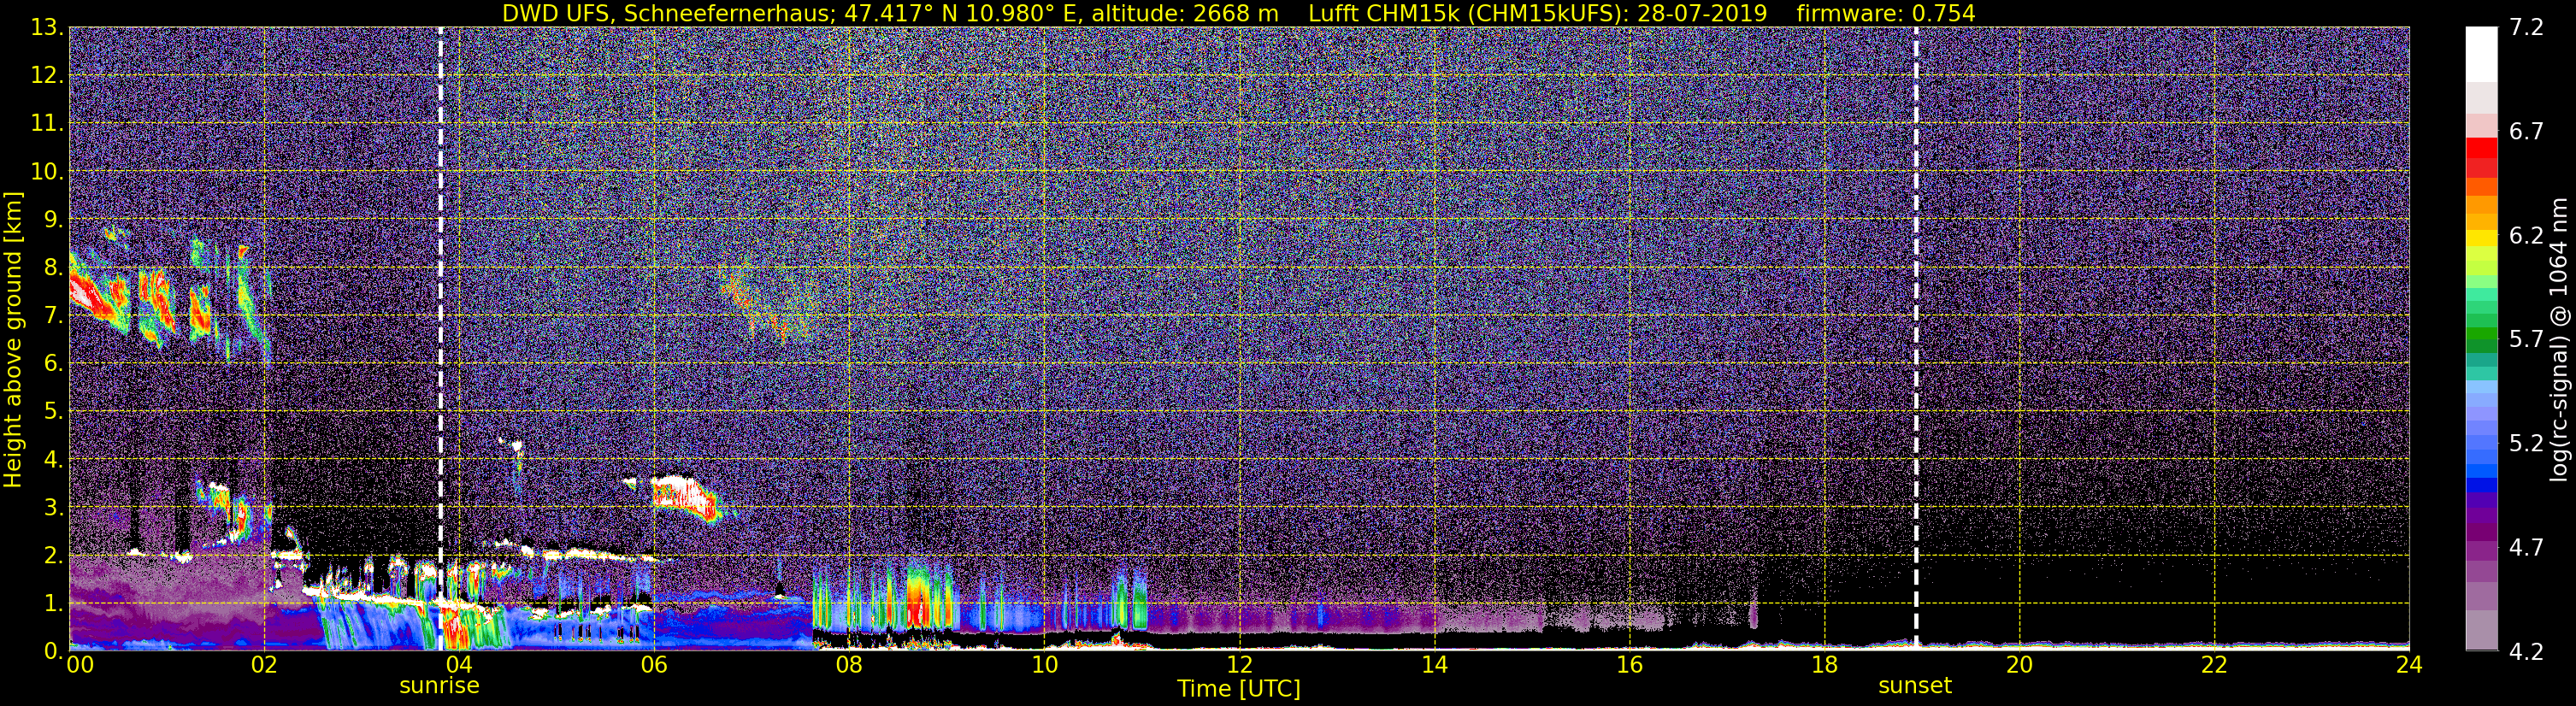
Task: Click the 'sunset' label below the time axis
Action: (x=1915, y=686)
